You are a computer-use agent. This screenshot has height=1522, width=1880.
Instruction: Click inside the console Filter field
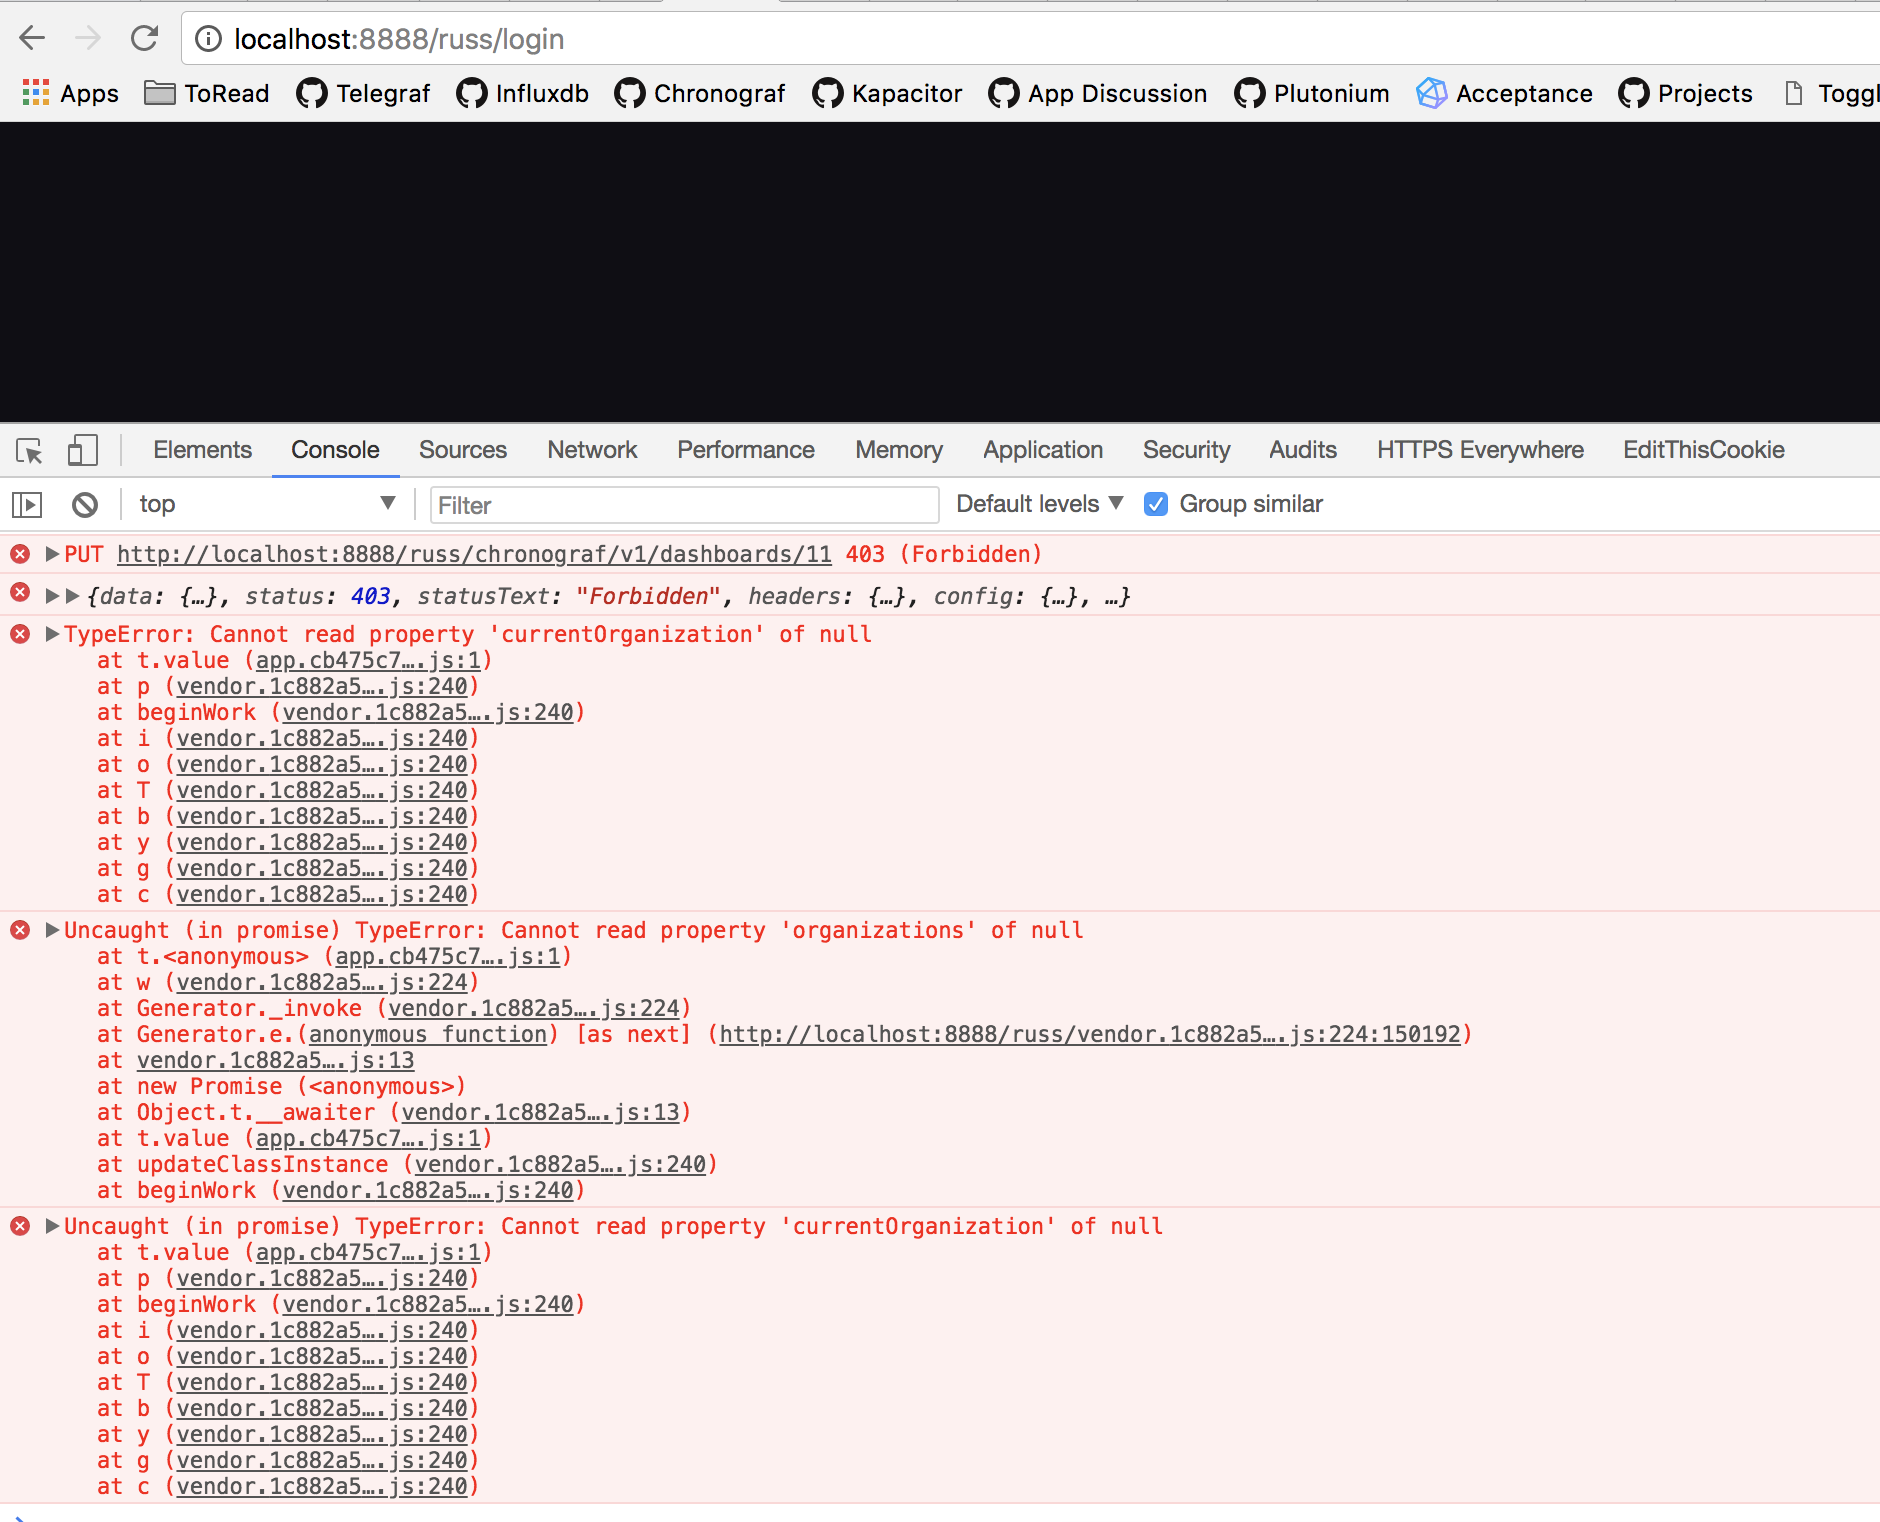click(x=683, y=504)
